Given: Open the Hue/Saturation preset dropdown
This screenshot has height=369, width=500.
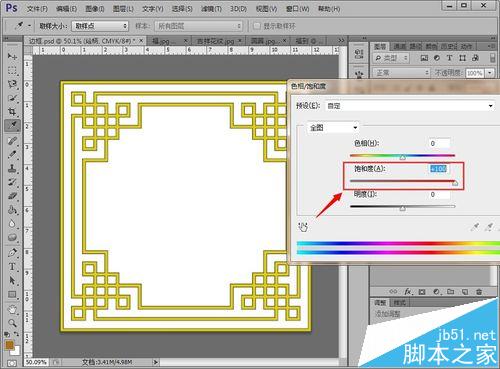Looking at the screenshot, I should pos(410,106).
